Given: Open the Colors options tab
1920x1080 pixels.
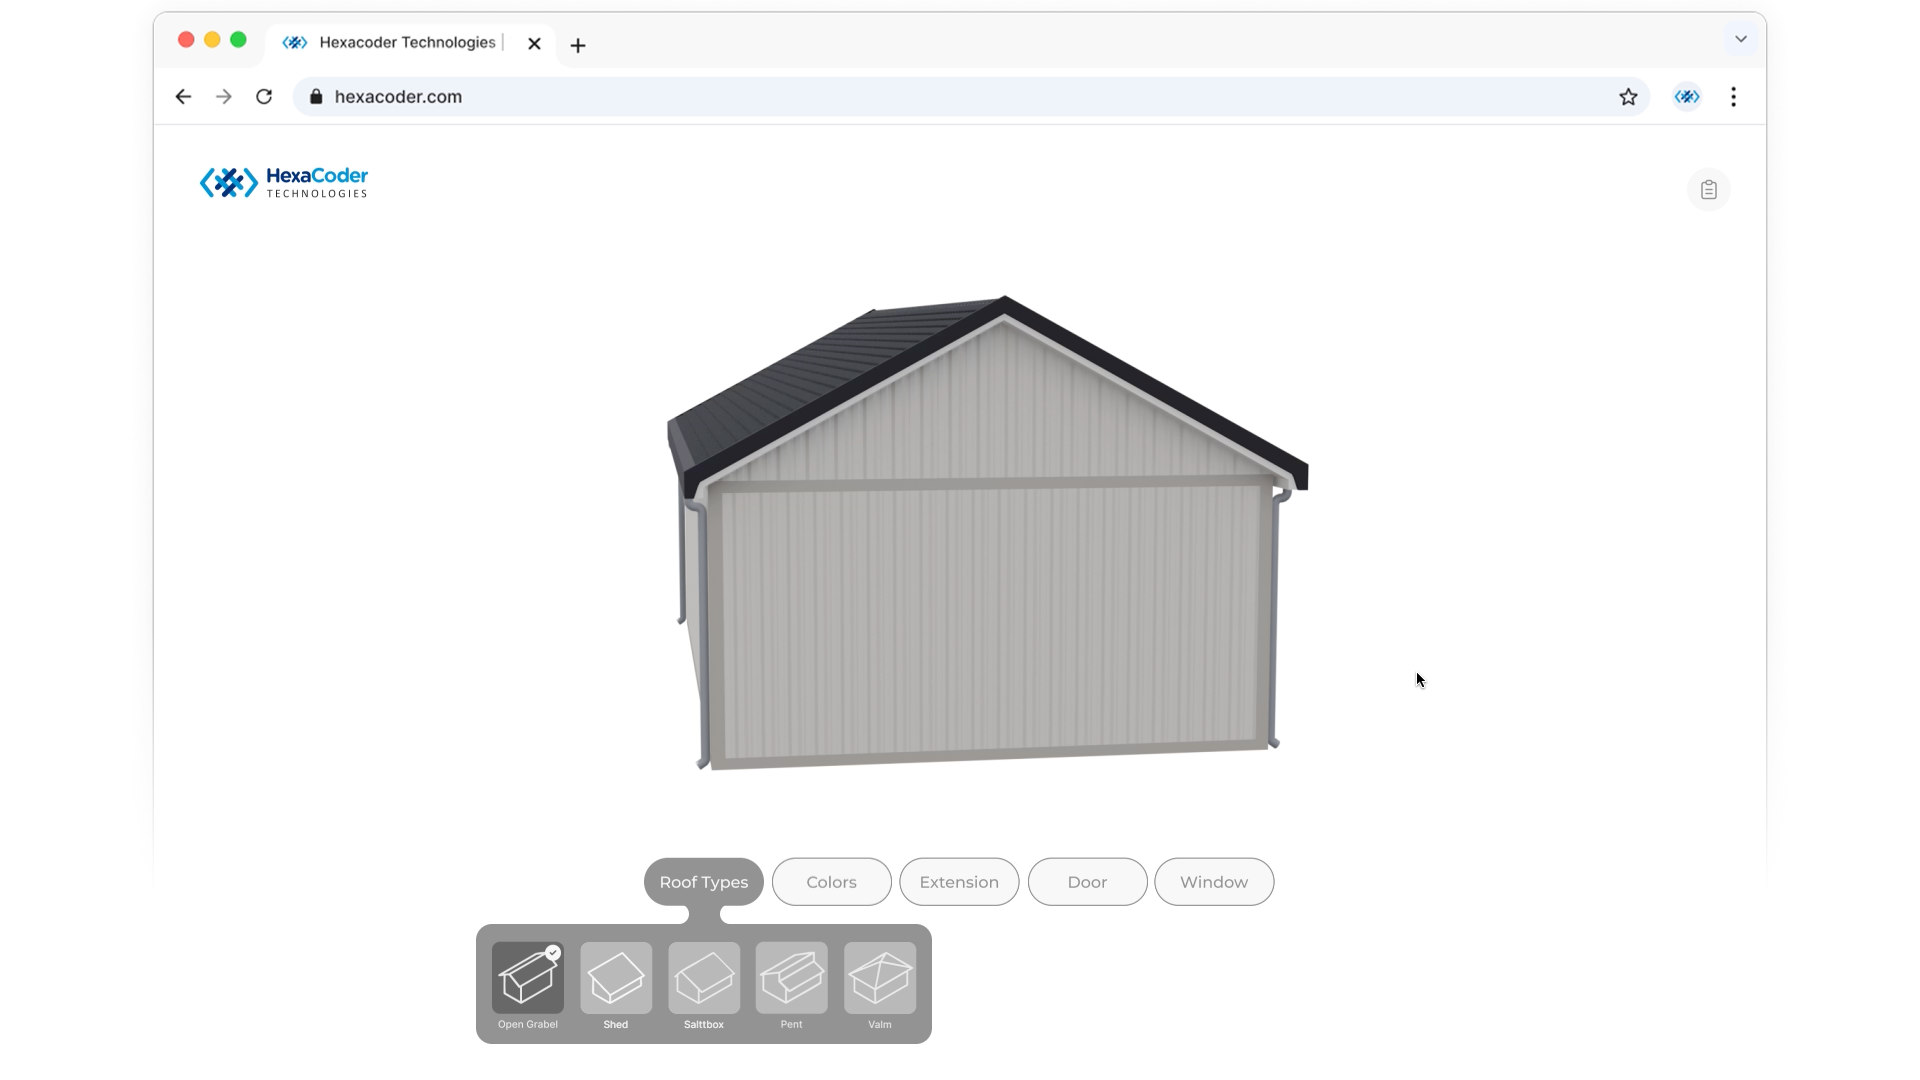Looking at the screenshot, I should pyautogui.click(x=831, y=882).
